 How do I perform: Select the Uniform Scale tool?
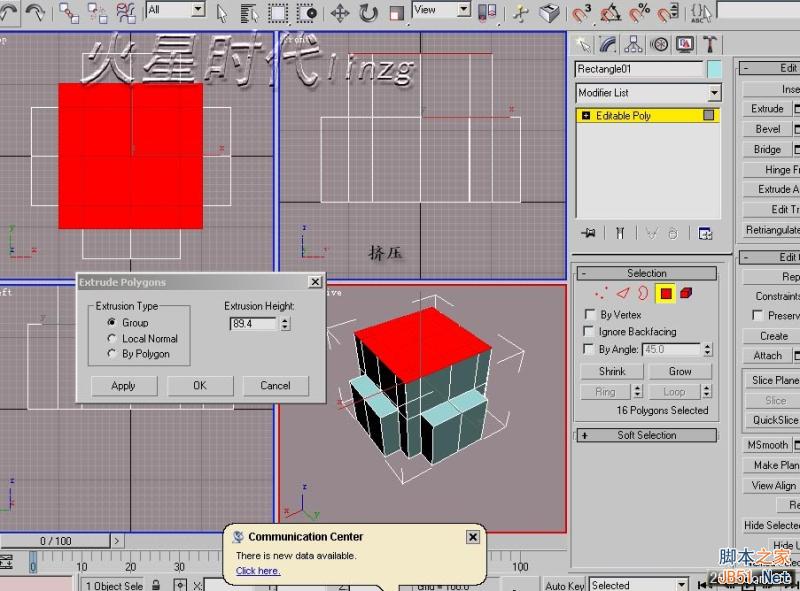396,12
